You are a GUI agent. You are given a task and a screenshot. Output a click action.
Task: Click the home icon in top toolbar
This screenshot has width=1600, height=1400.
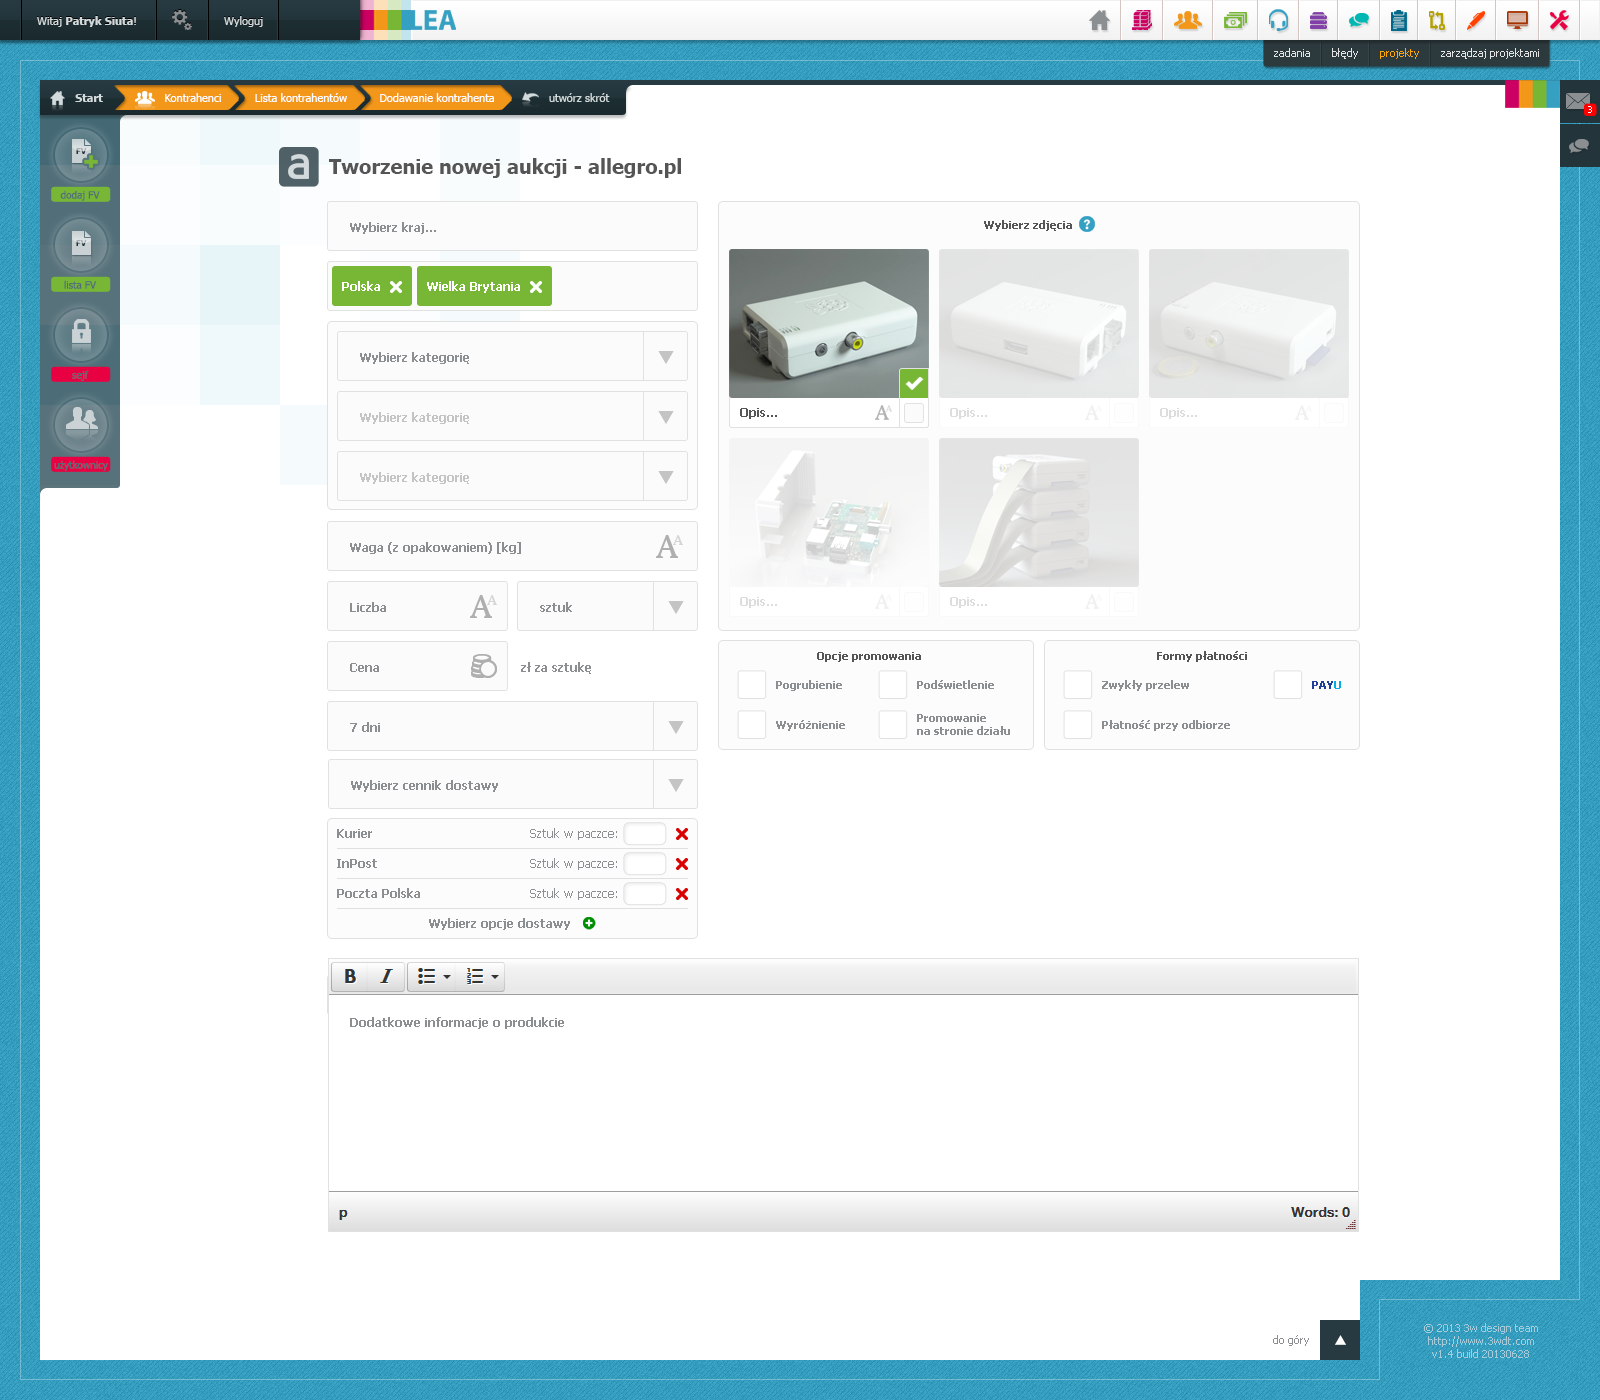[x=1099, y=21]
